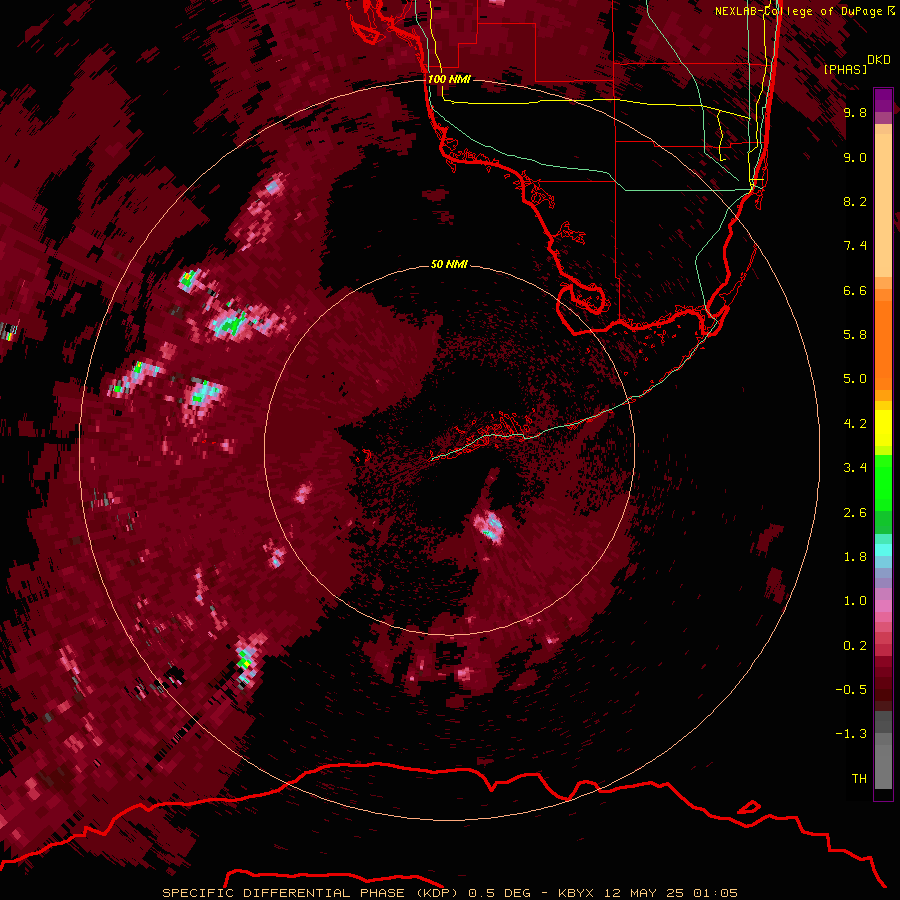Click the 4.2 legend value
This screenshot has width=900, height=900.
tap(855, 424)
